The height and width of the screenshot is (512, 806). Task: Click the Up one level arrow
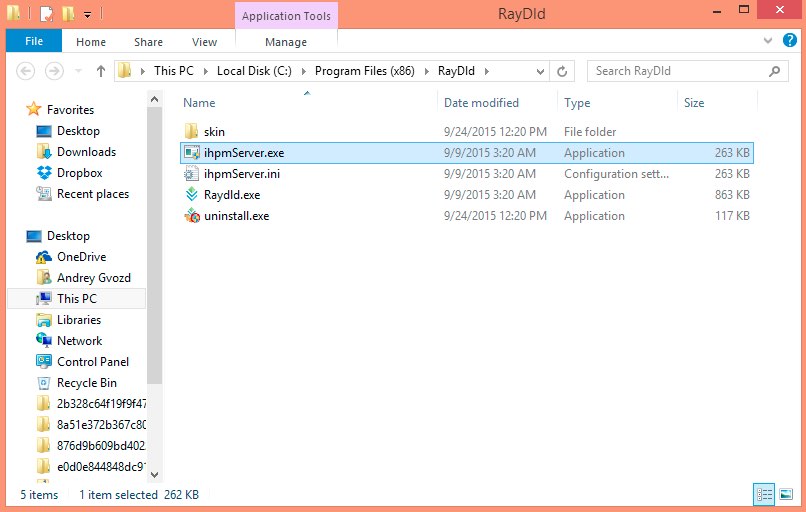(101, 71)
